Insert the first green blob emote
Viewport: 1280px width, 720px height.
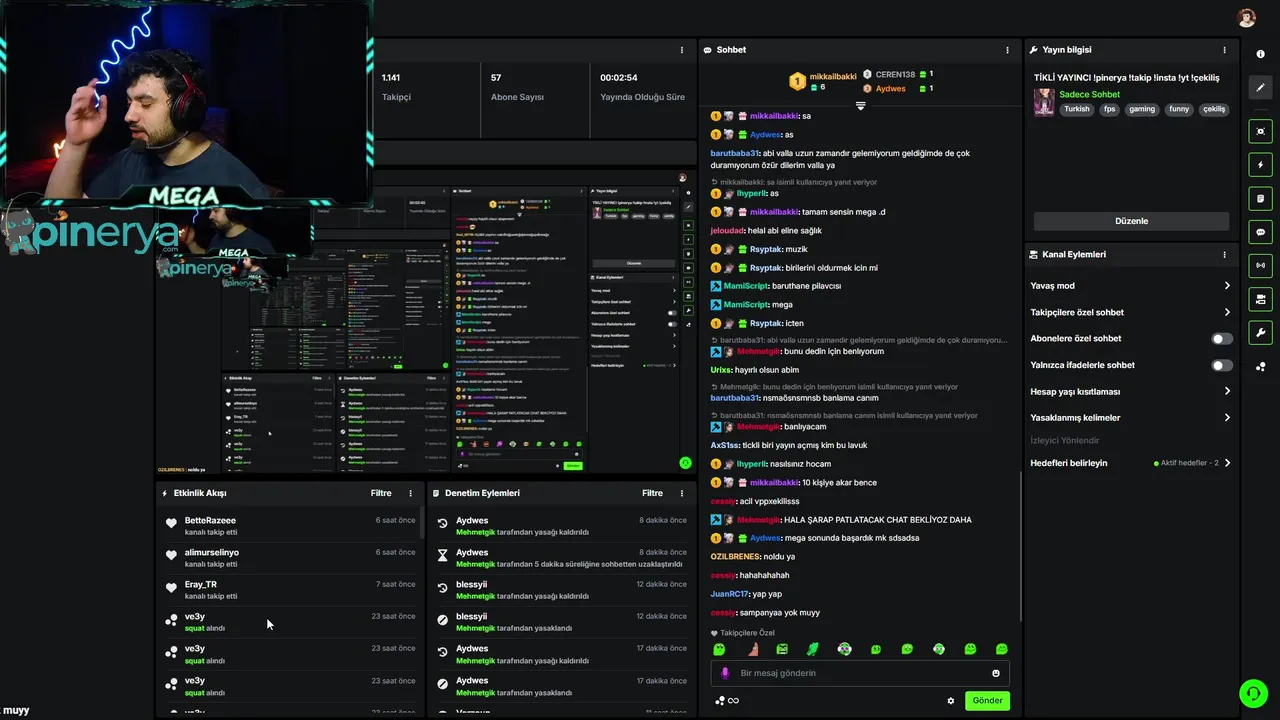click(x=719, y=649)
